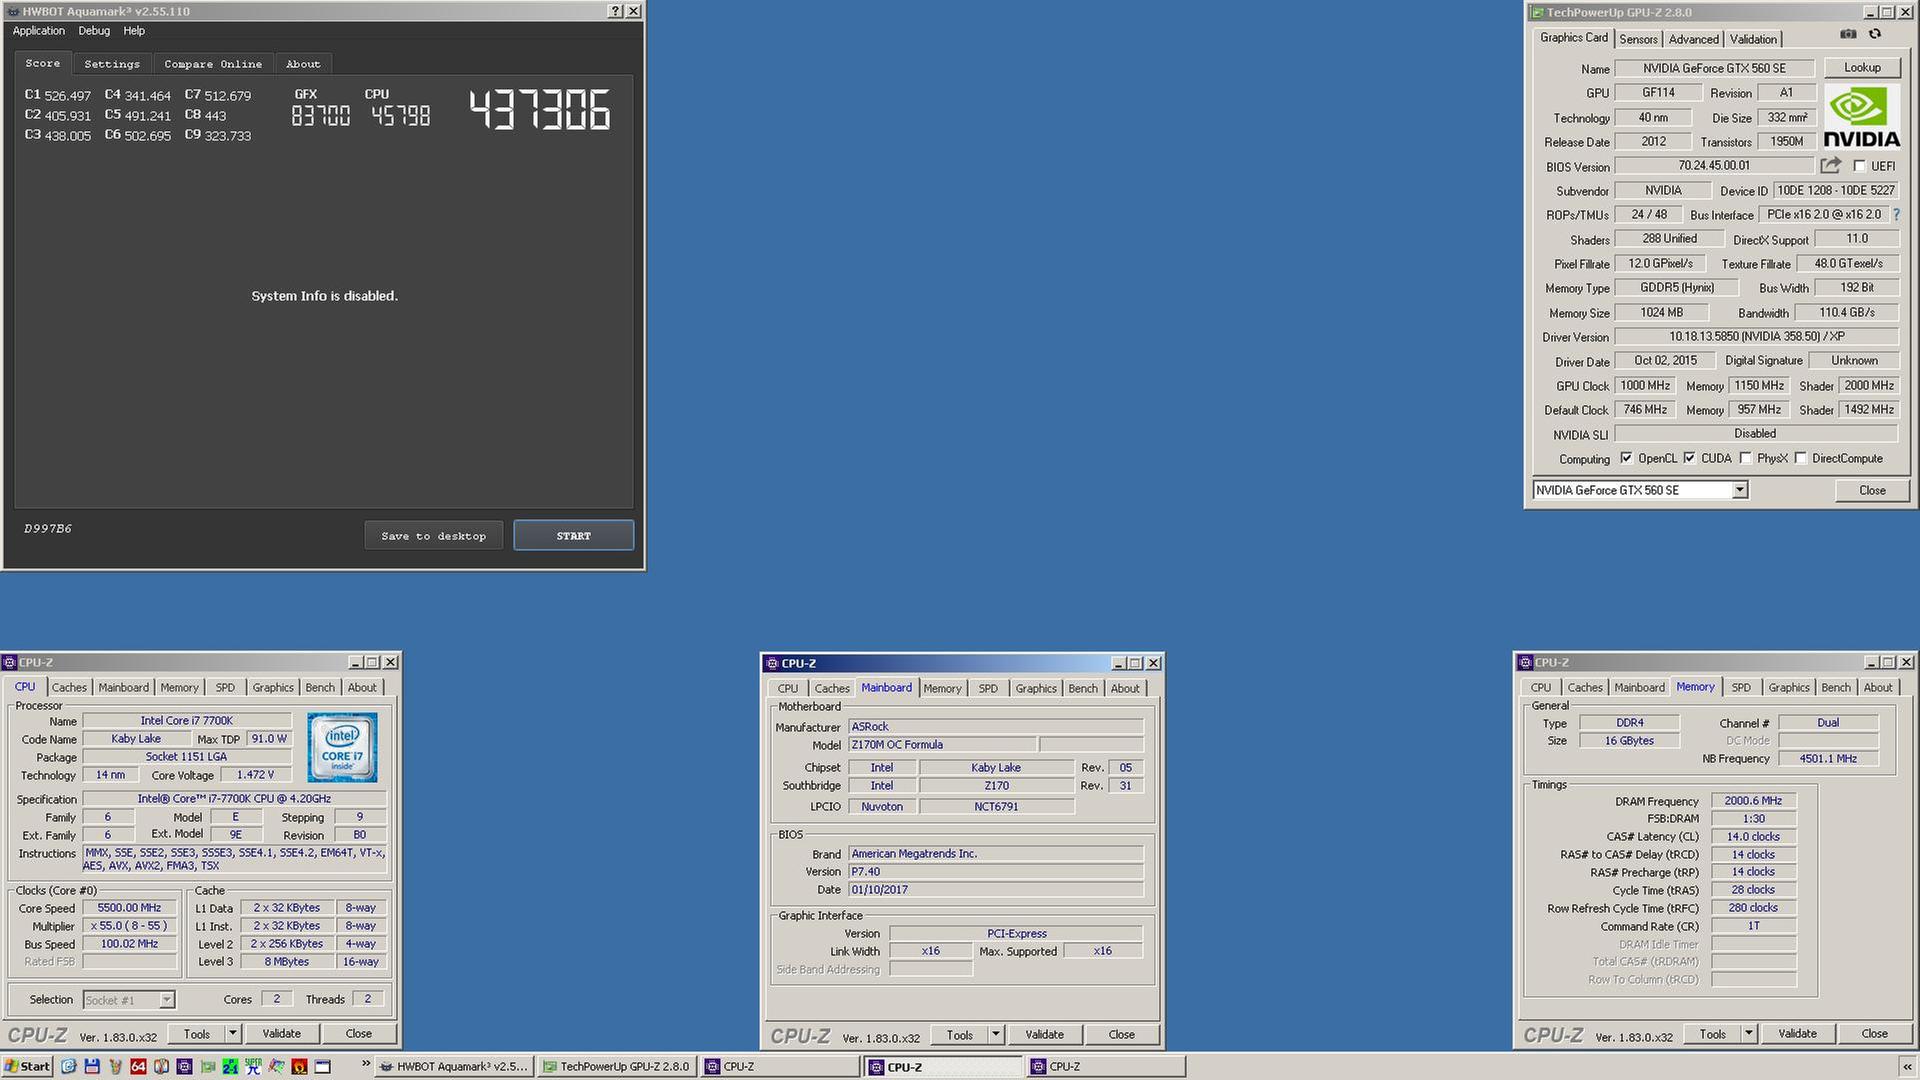Viewport: 1920px width, 1080px height.
Task: Click system tray expand arrows
Action: pos(1907,1066)
